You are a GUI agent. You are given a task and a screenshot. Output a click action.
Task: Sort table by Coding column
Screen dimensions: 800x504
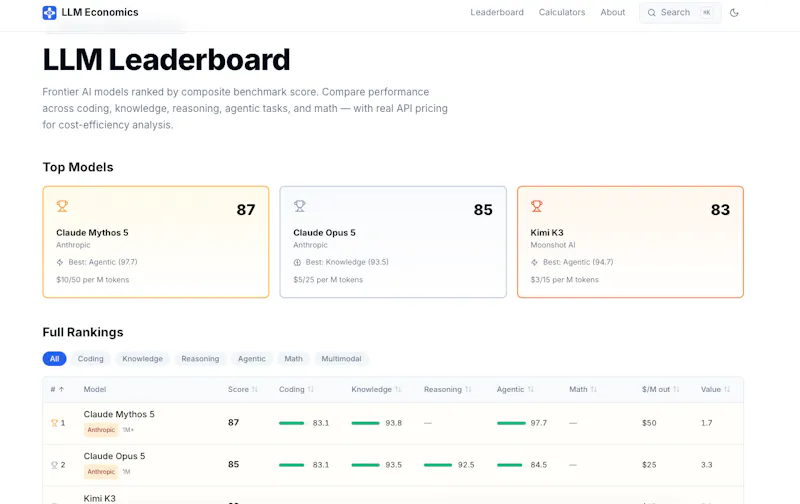click(296, 389)
